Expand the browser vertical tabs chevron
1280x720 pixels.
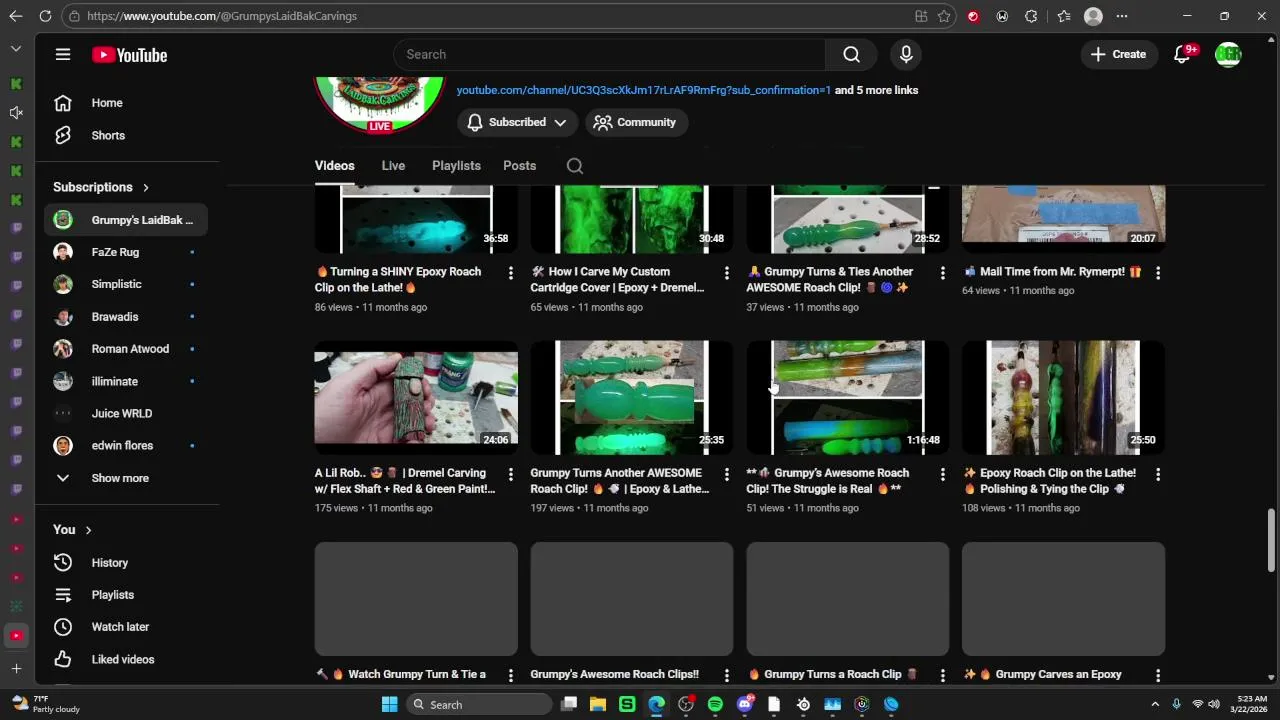click(16, 49)
